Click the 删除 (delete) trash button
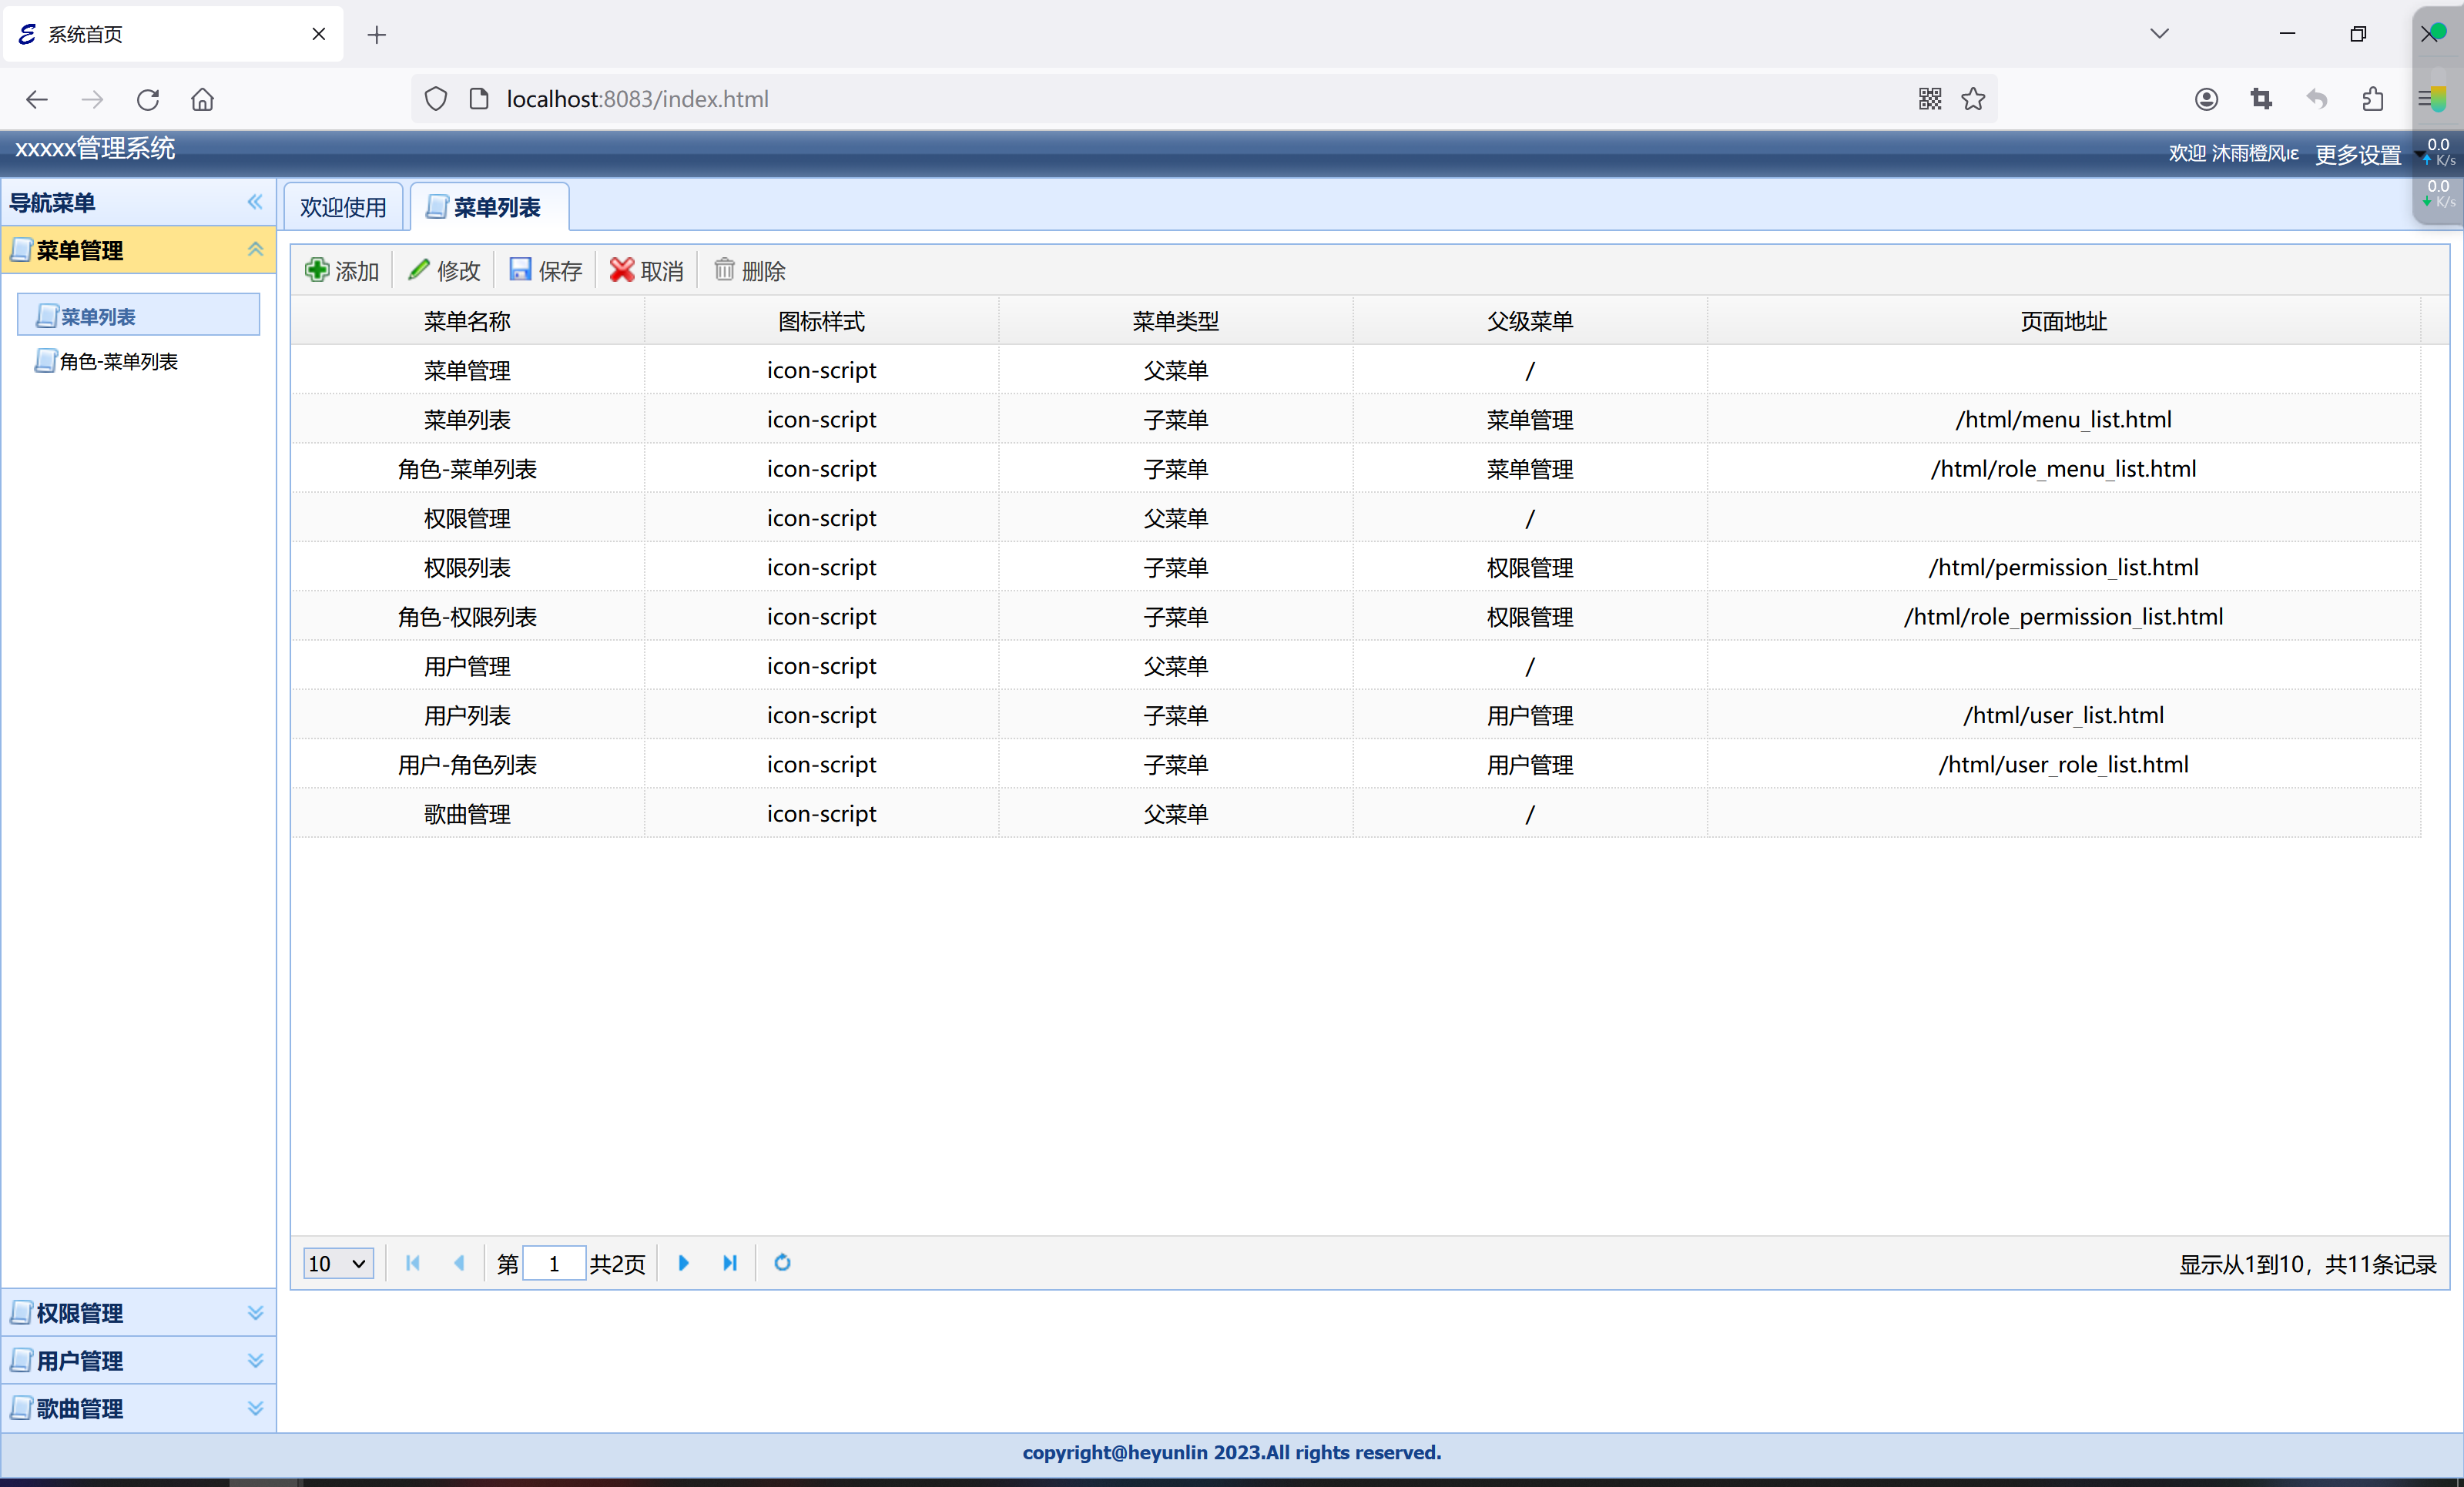 pyautogui.click(x=750, y=271)
